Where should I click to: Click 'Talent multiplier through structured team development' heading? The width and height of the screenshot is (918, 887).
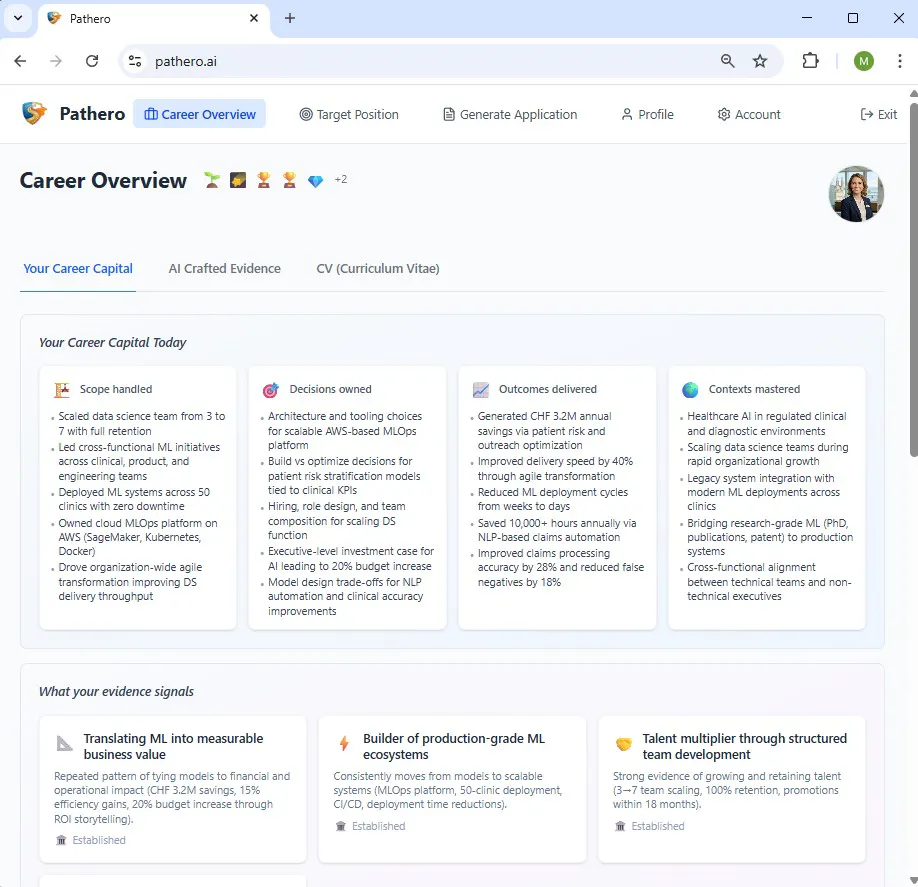pyautogui.click(x=745, y=746)
